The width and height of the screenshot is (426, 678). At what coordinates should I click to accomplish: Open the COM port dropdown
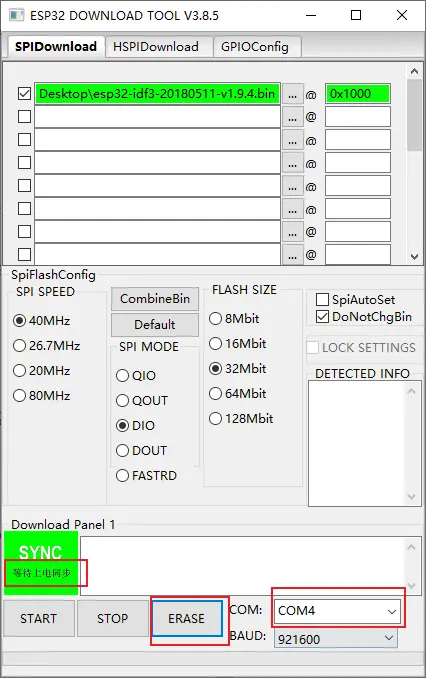337,611
